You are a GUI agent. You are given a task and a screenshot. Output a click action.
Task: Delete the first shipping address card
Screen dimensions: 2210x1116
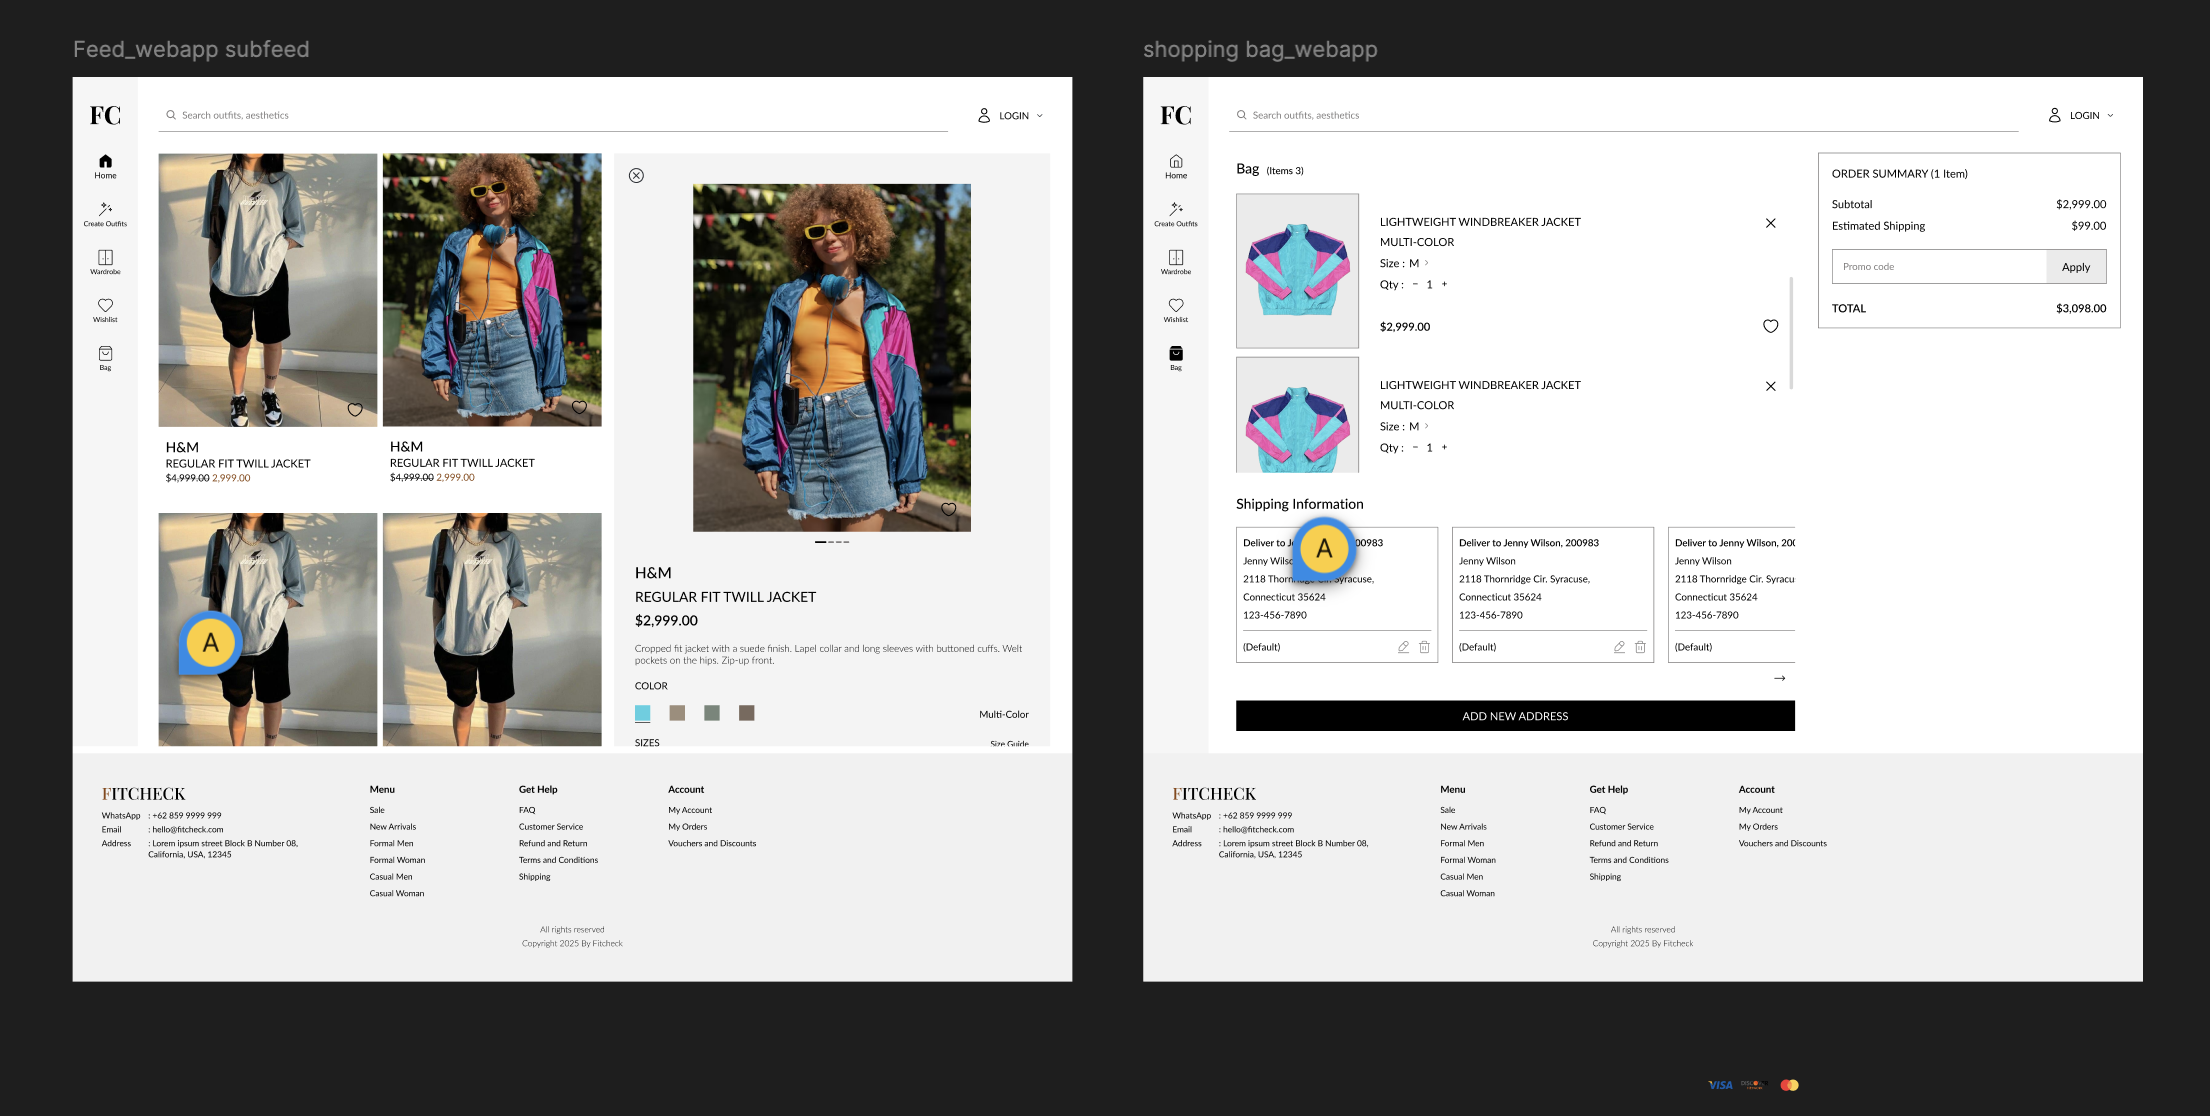(1424, 647)
